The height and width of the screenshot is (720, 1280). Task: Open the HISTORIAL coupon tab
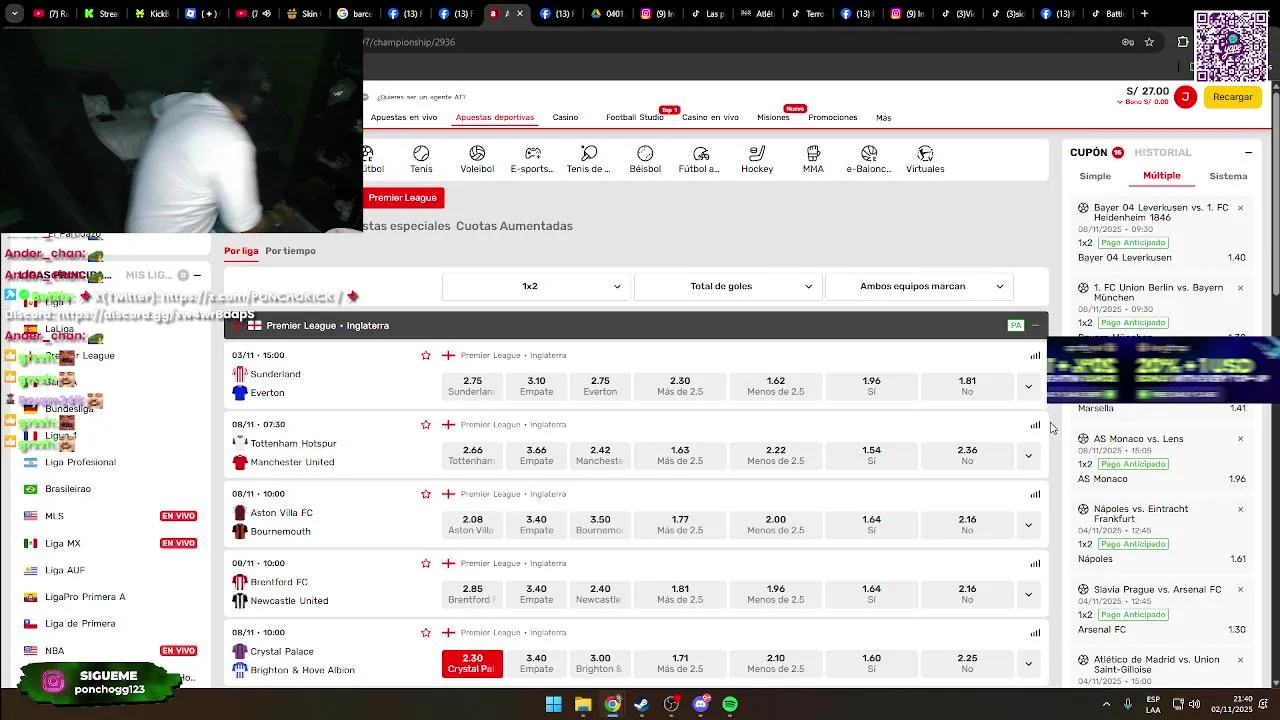(x=1162, y=153)
